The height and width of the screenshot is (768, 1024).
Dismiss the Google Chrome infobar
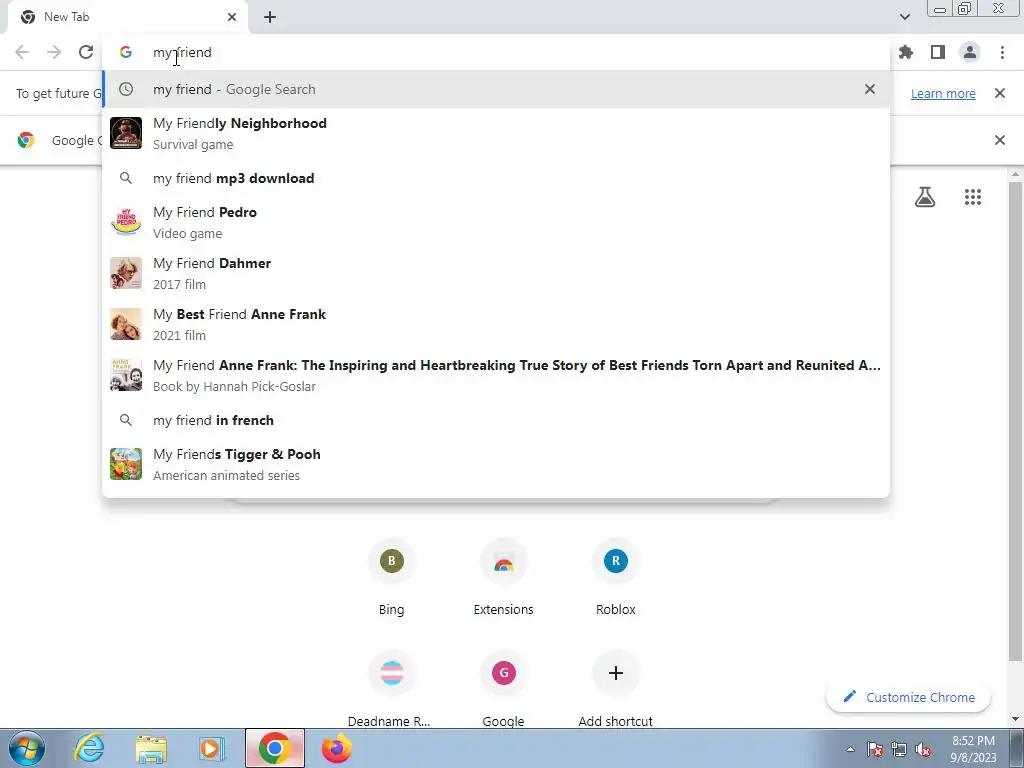click(999, 140)
